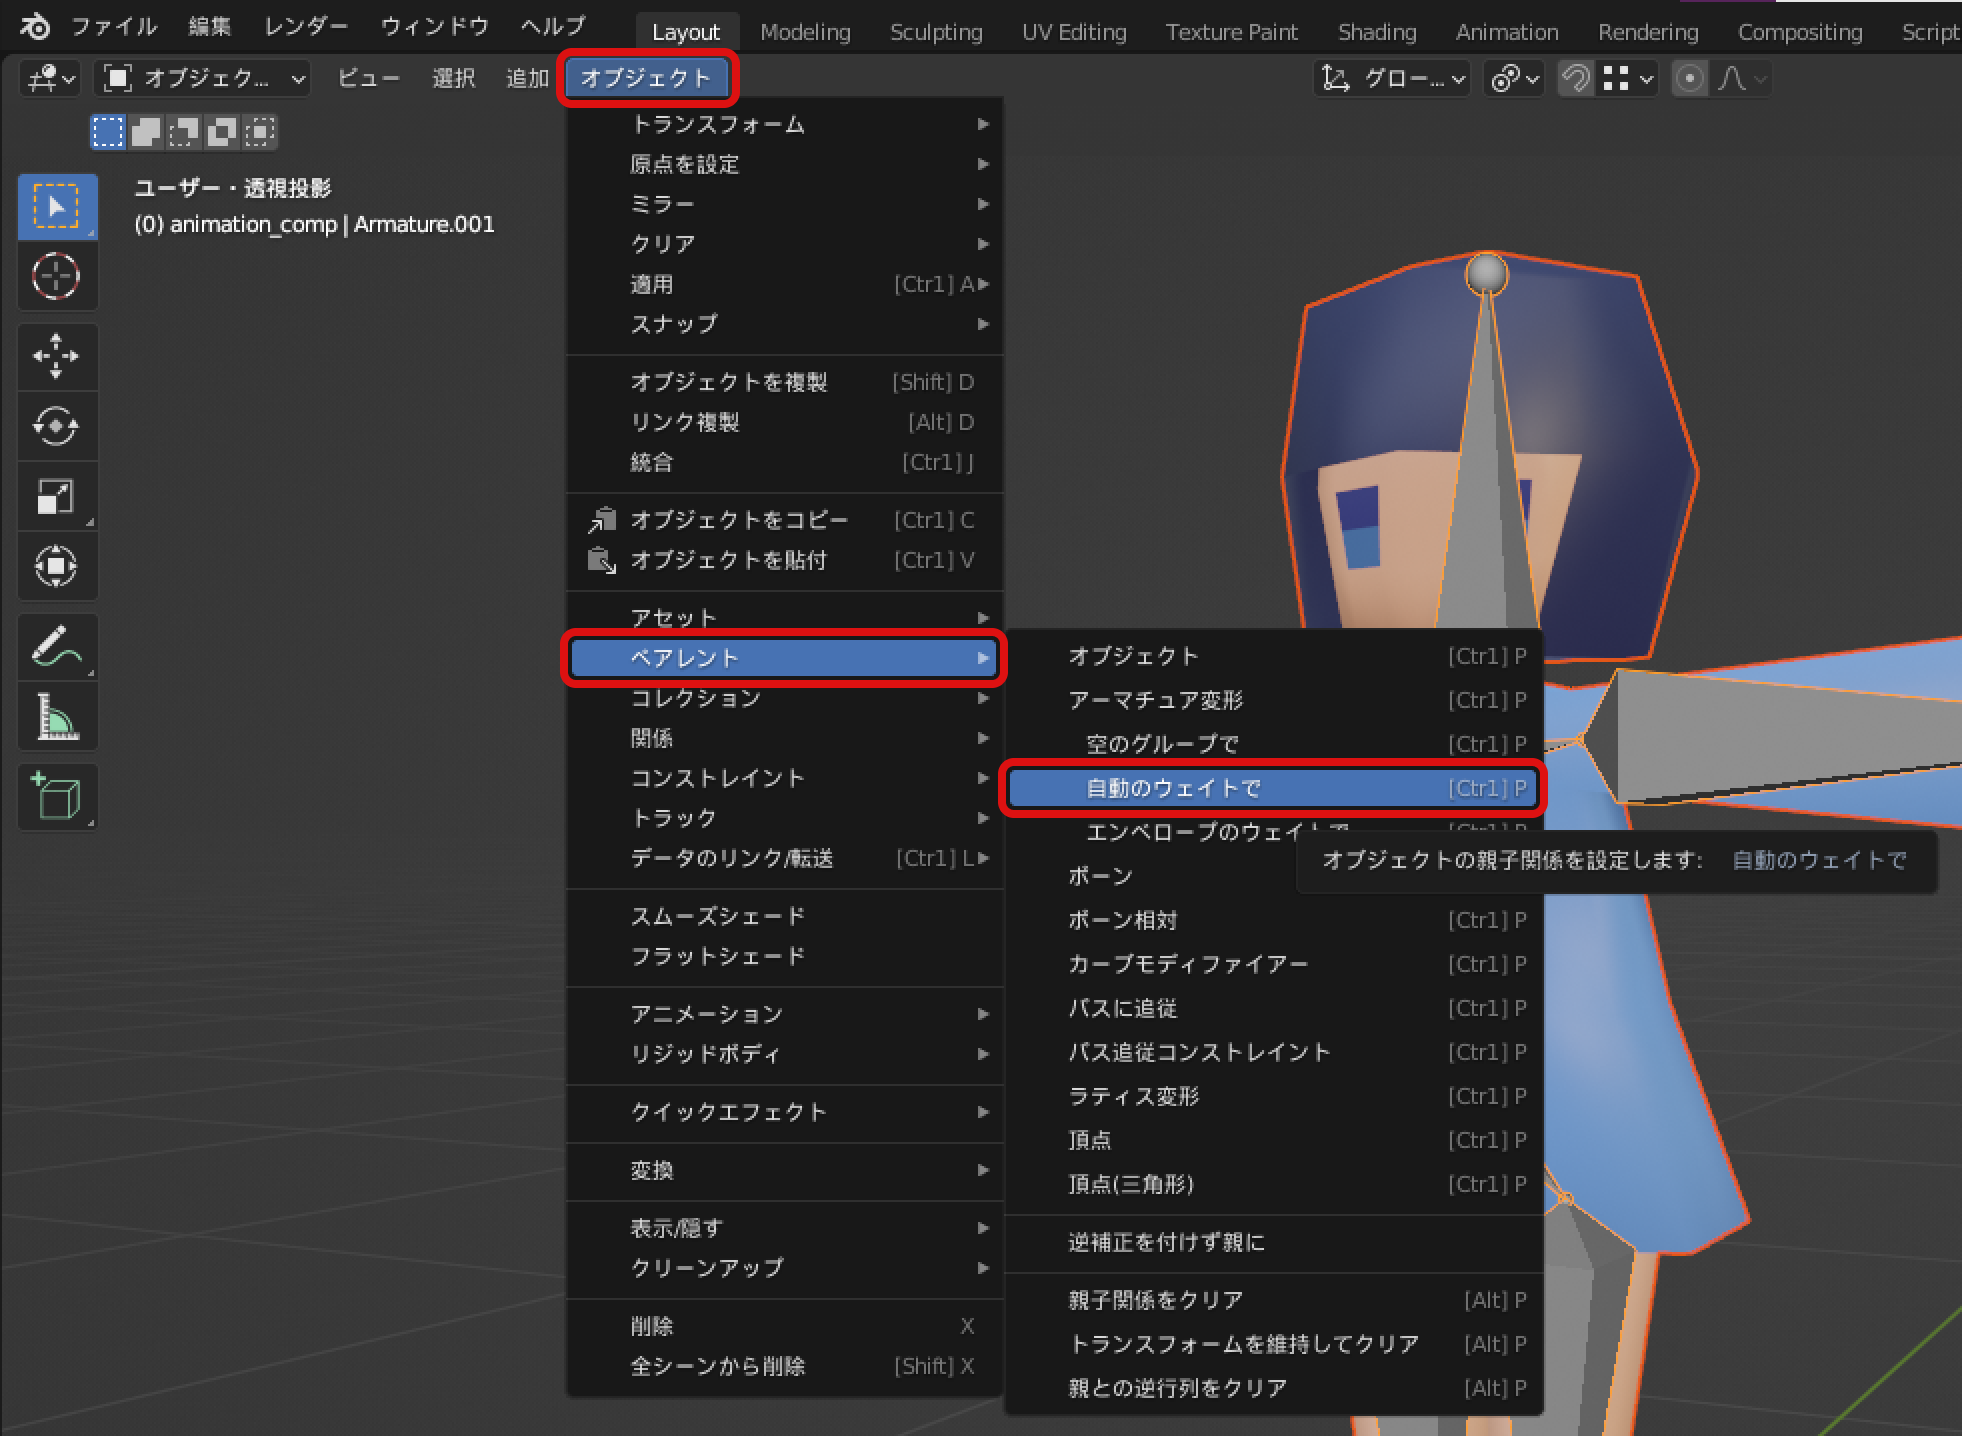
Task: Open the レンダー menu
Action: click(307, 26)
